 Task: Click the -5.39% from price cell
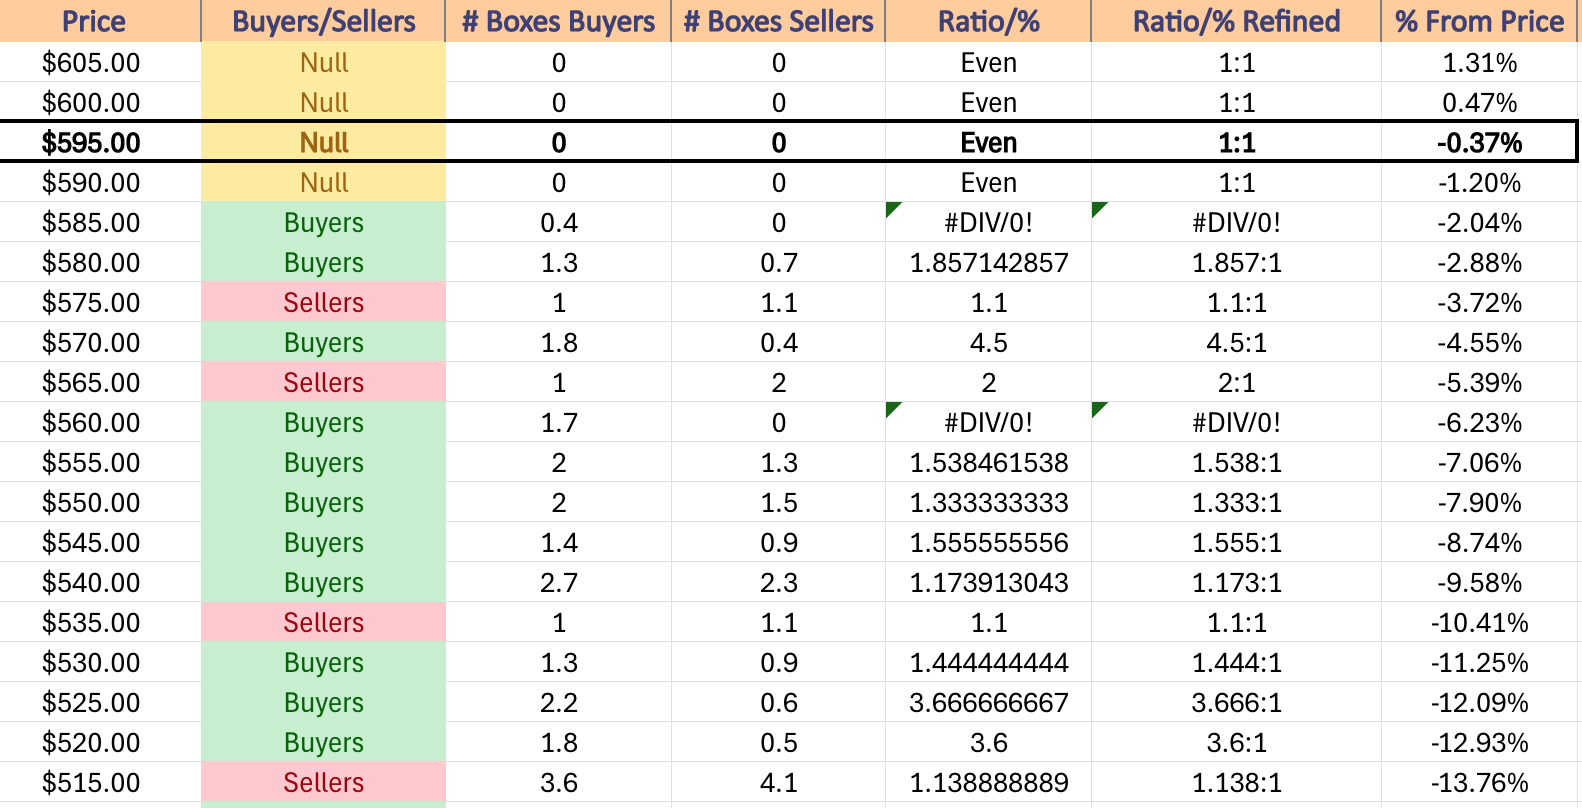(1479, 382)
